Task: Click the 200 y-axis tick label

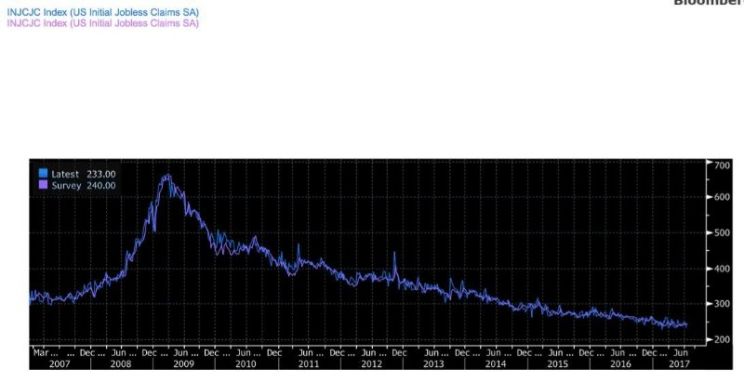Action: click(723, 340)
